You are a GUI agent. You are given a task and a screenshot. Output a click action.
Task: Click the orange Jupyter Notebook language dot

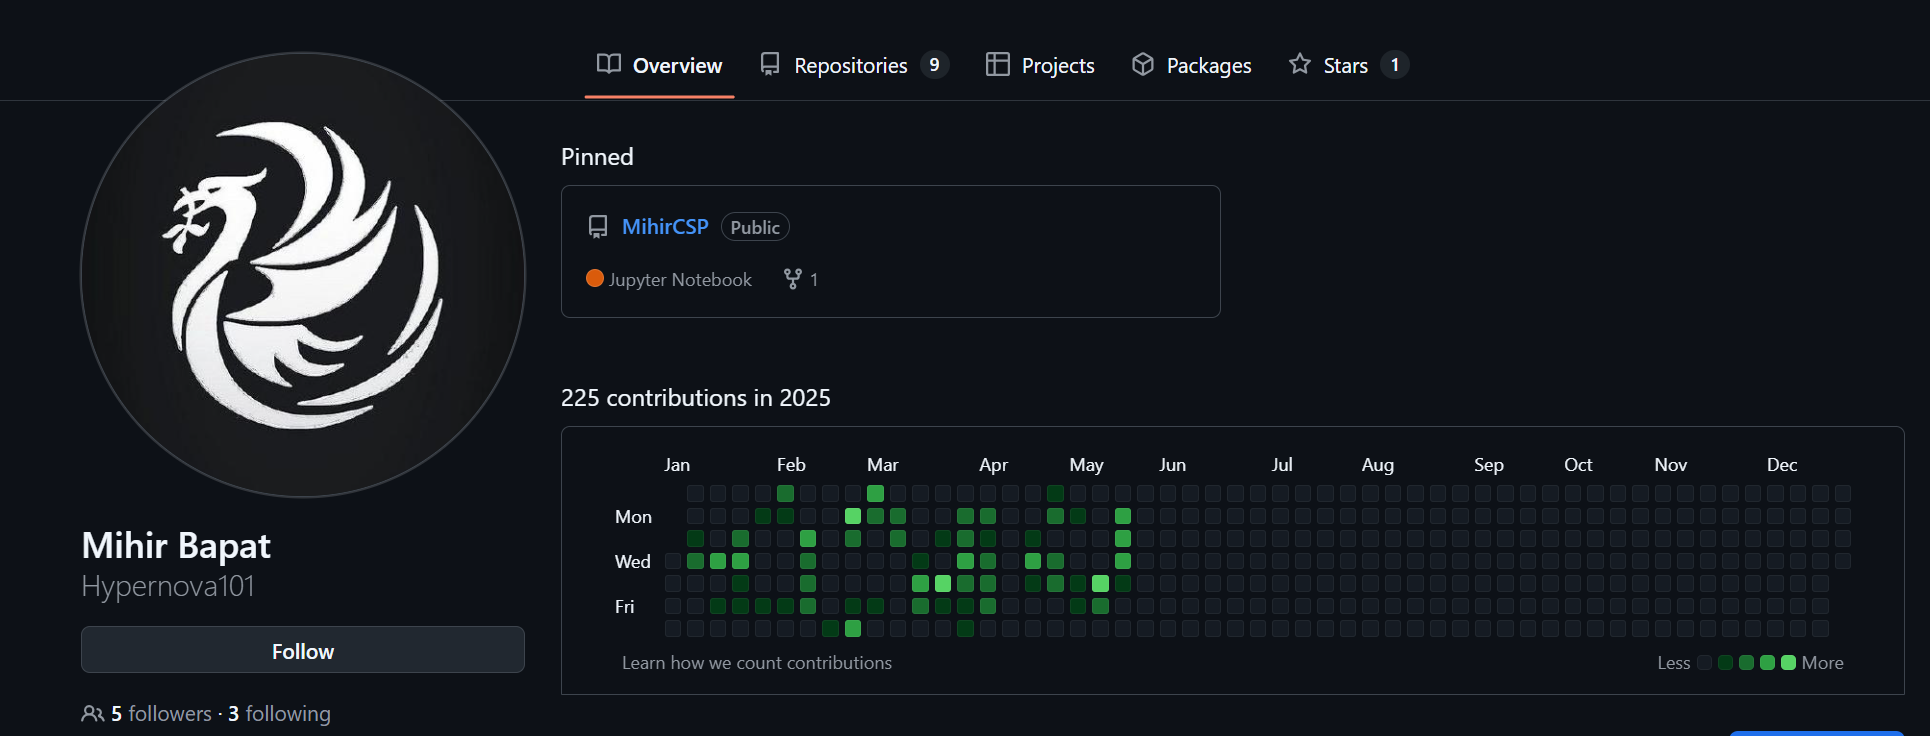click(595, 278)
